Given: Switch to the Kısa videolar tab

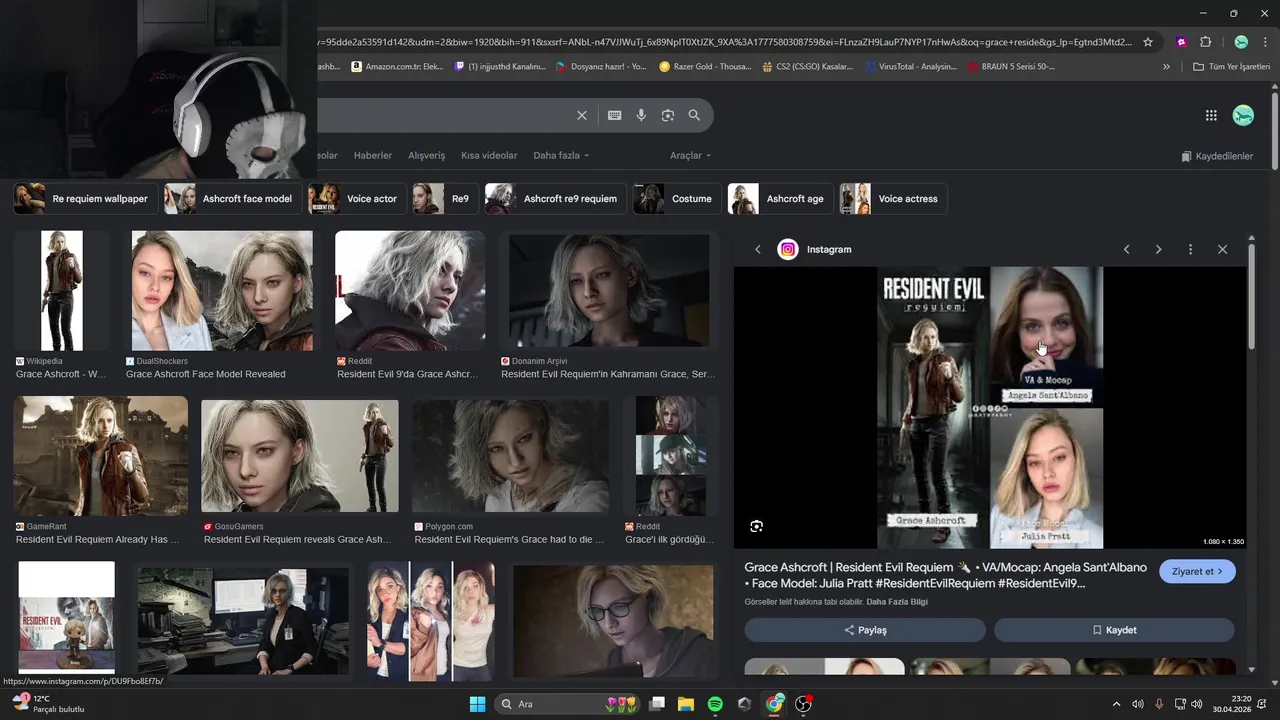Looking at the screenshot, I should (489, 155).
